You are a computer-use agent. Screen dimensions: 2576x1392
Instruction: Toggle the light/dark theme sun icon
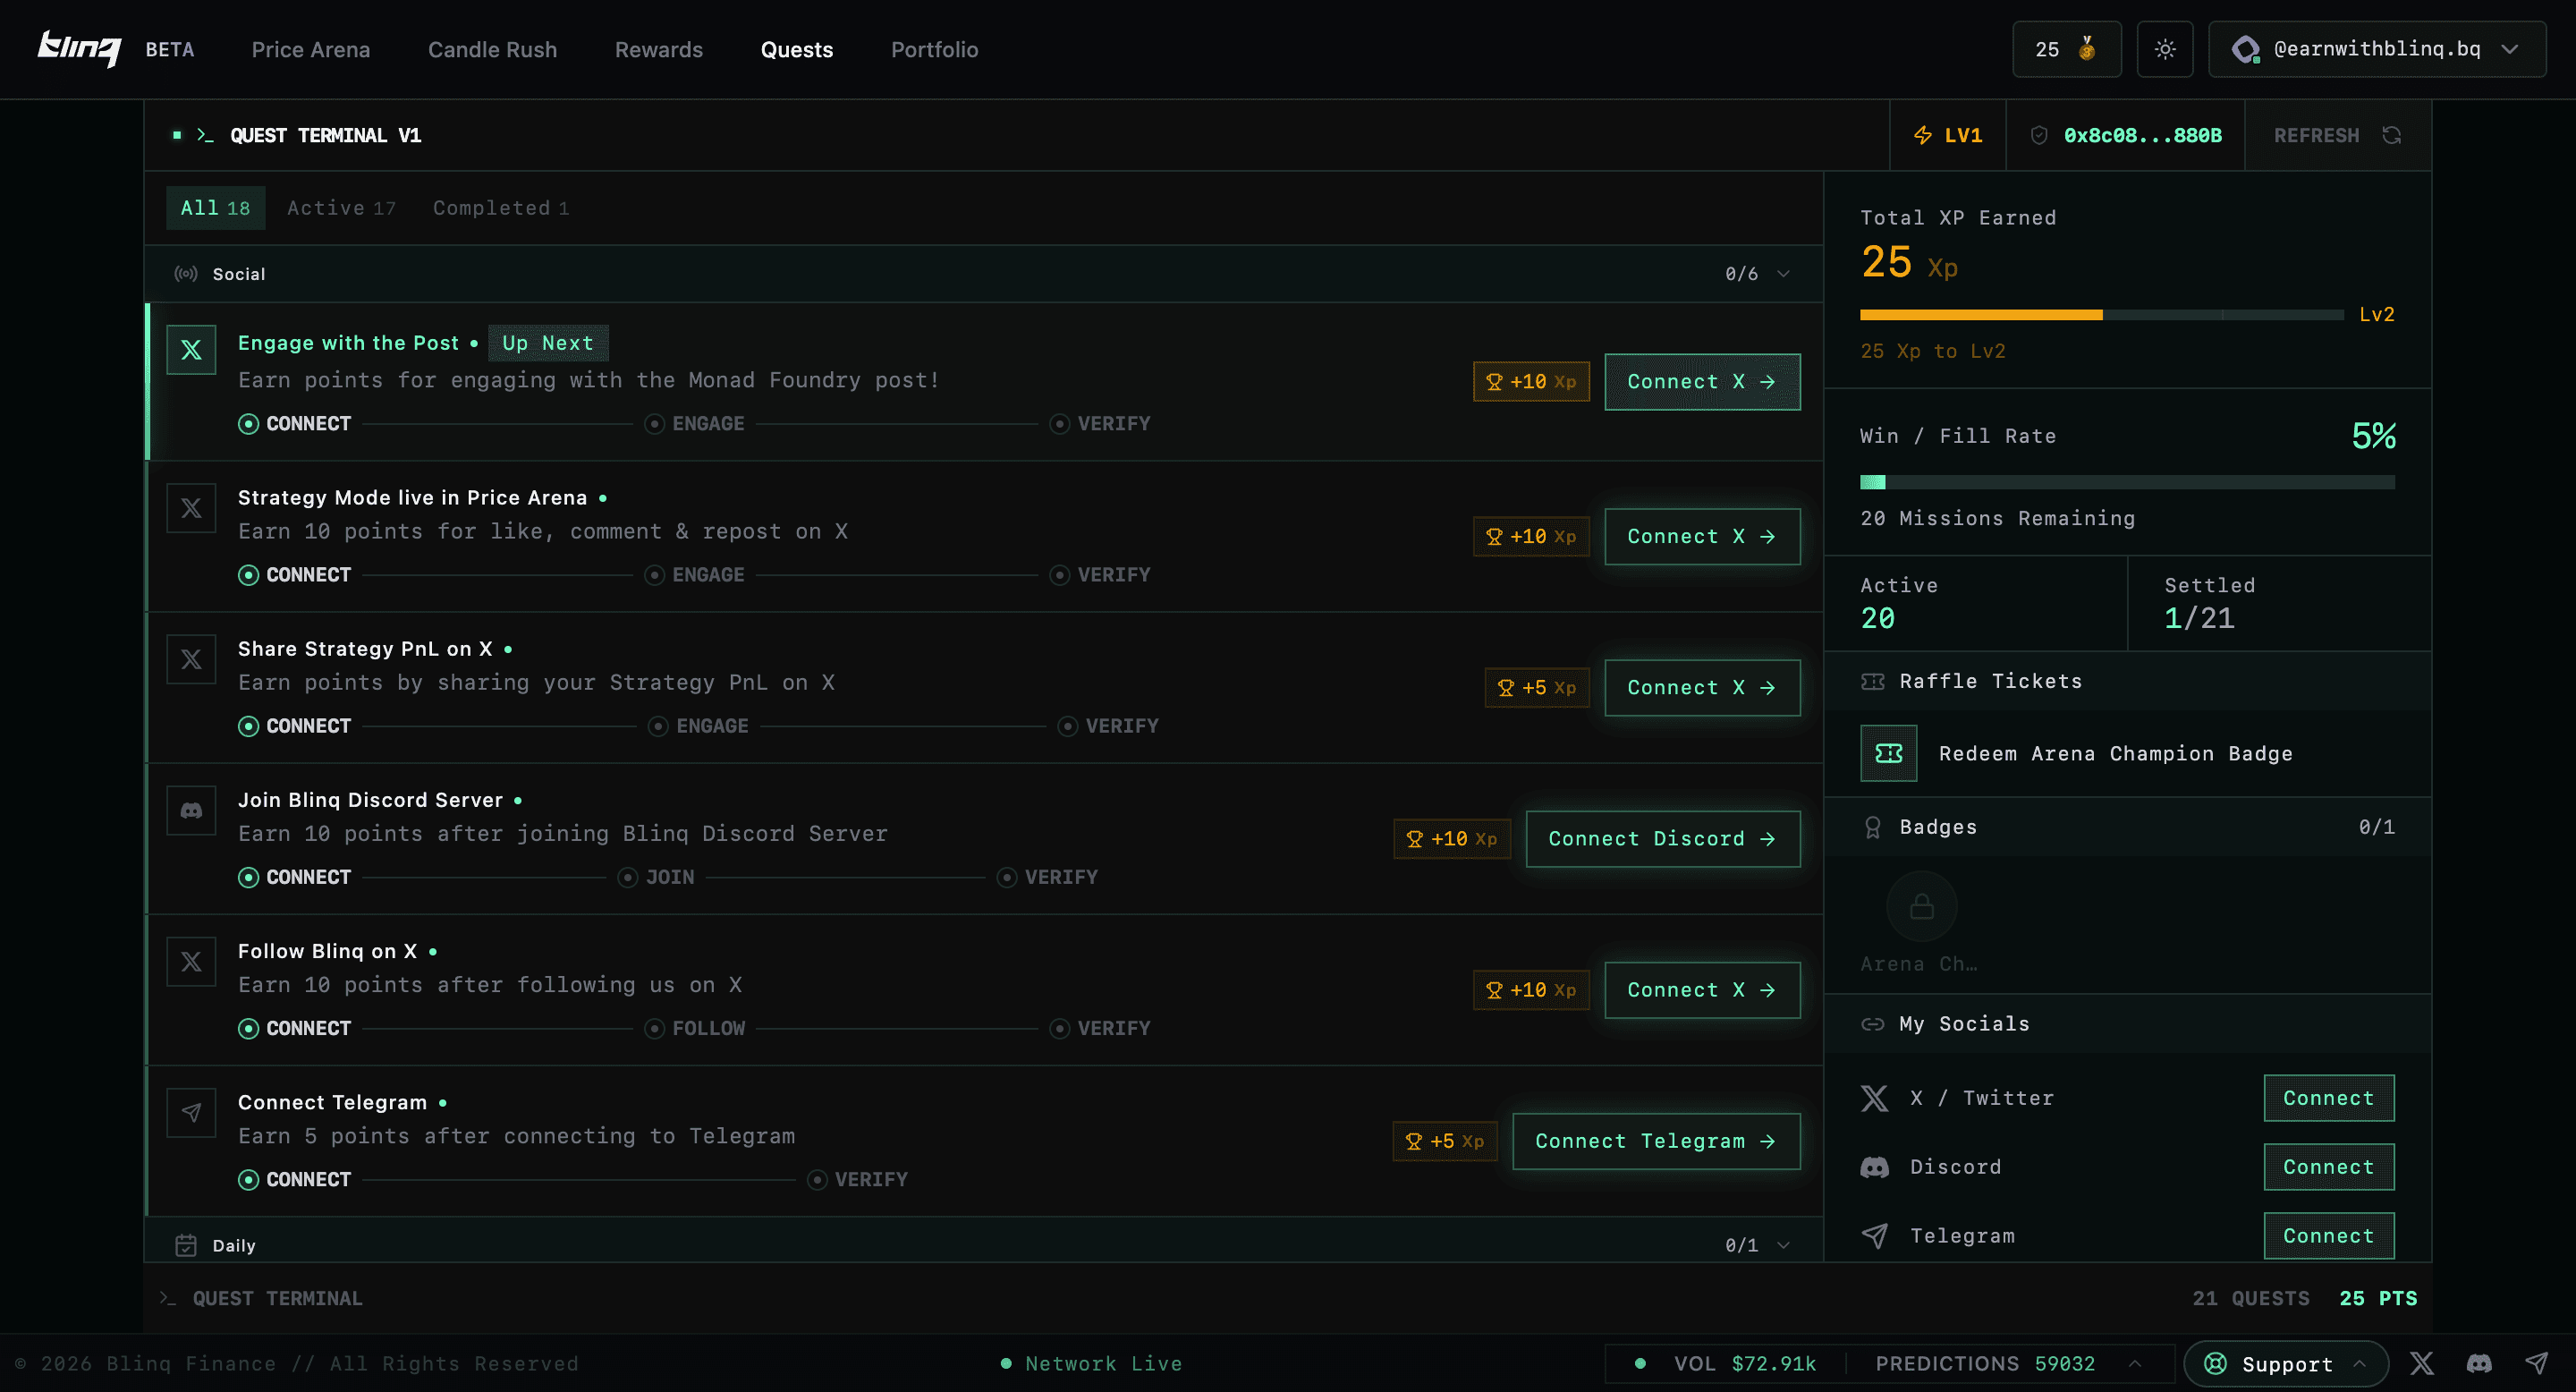point(2164,49)
